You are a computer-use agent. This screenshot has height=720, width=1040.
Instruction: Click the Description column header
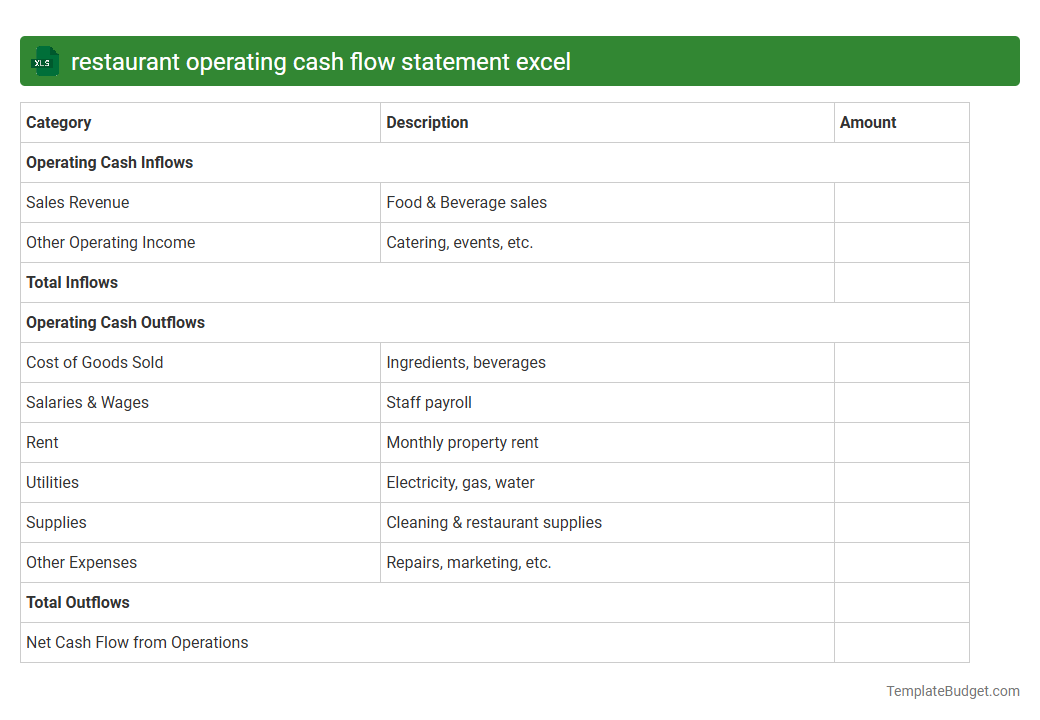click(427, 122)
